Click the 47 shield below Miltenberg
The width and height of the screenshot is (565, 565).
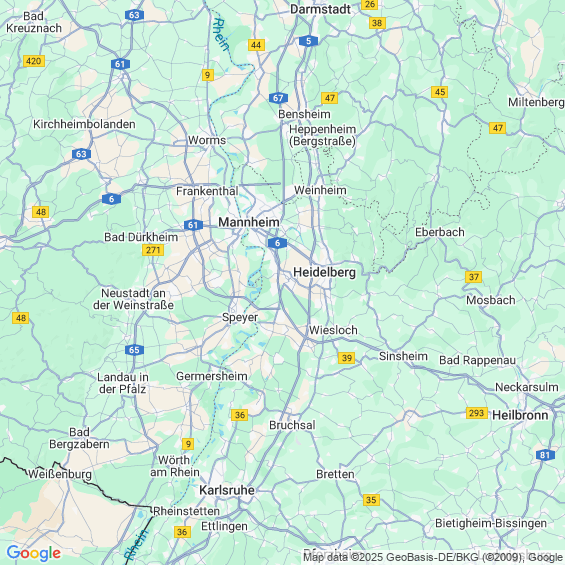click(498, 128)
